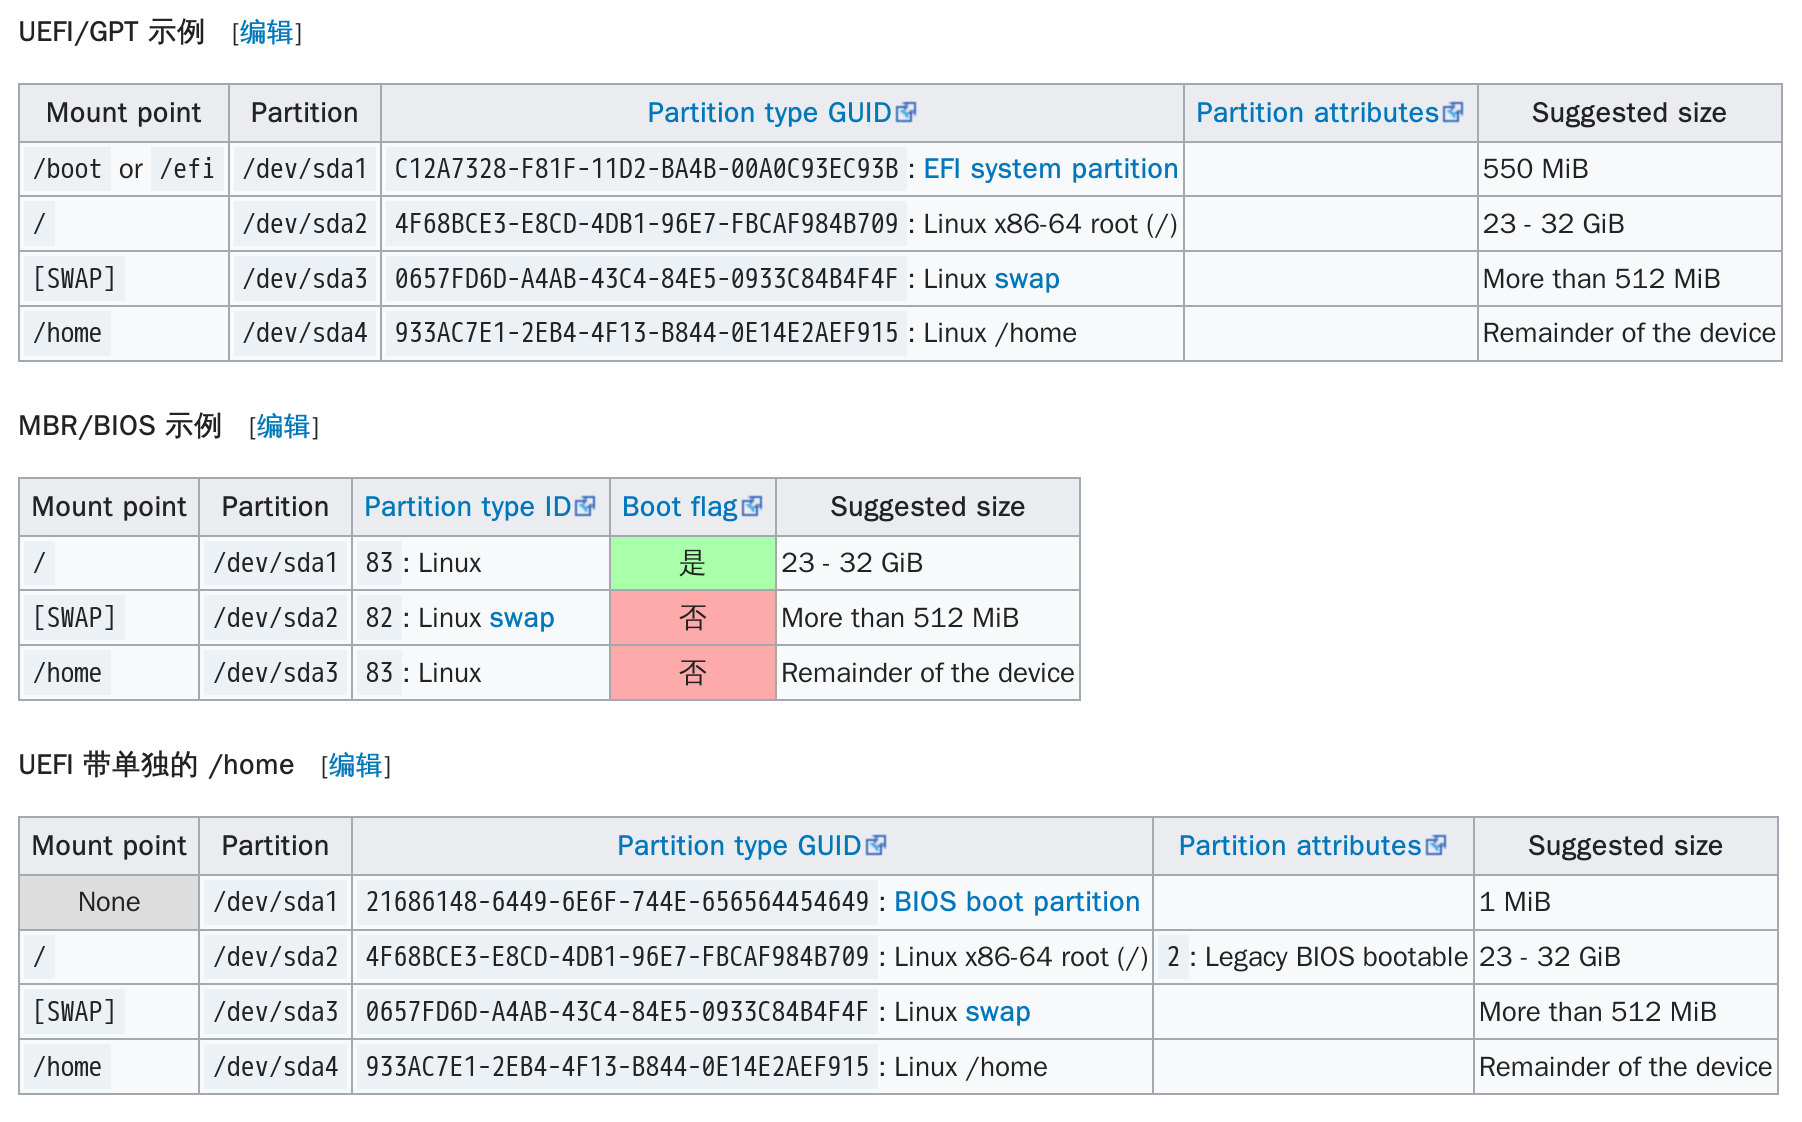This screenshot has height=1122, width=1802.
Task: Click the 否 cell in the [SWAP] row
Action: (x=692, y=618)
